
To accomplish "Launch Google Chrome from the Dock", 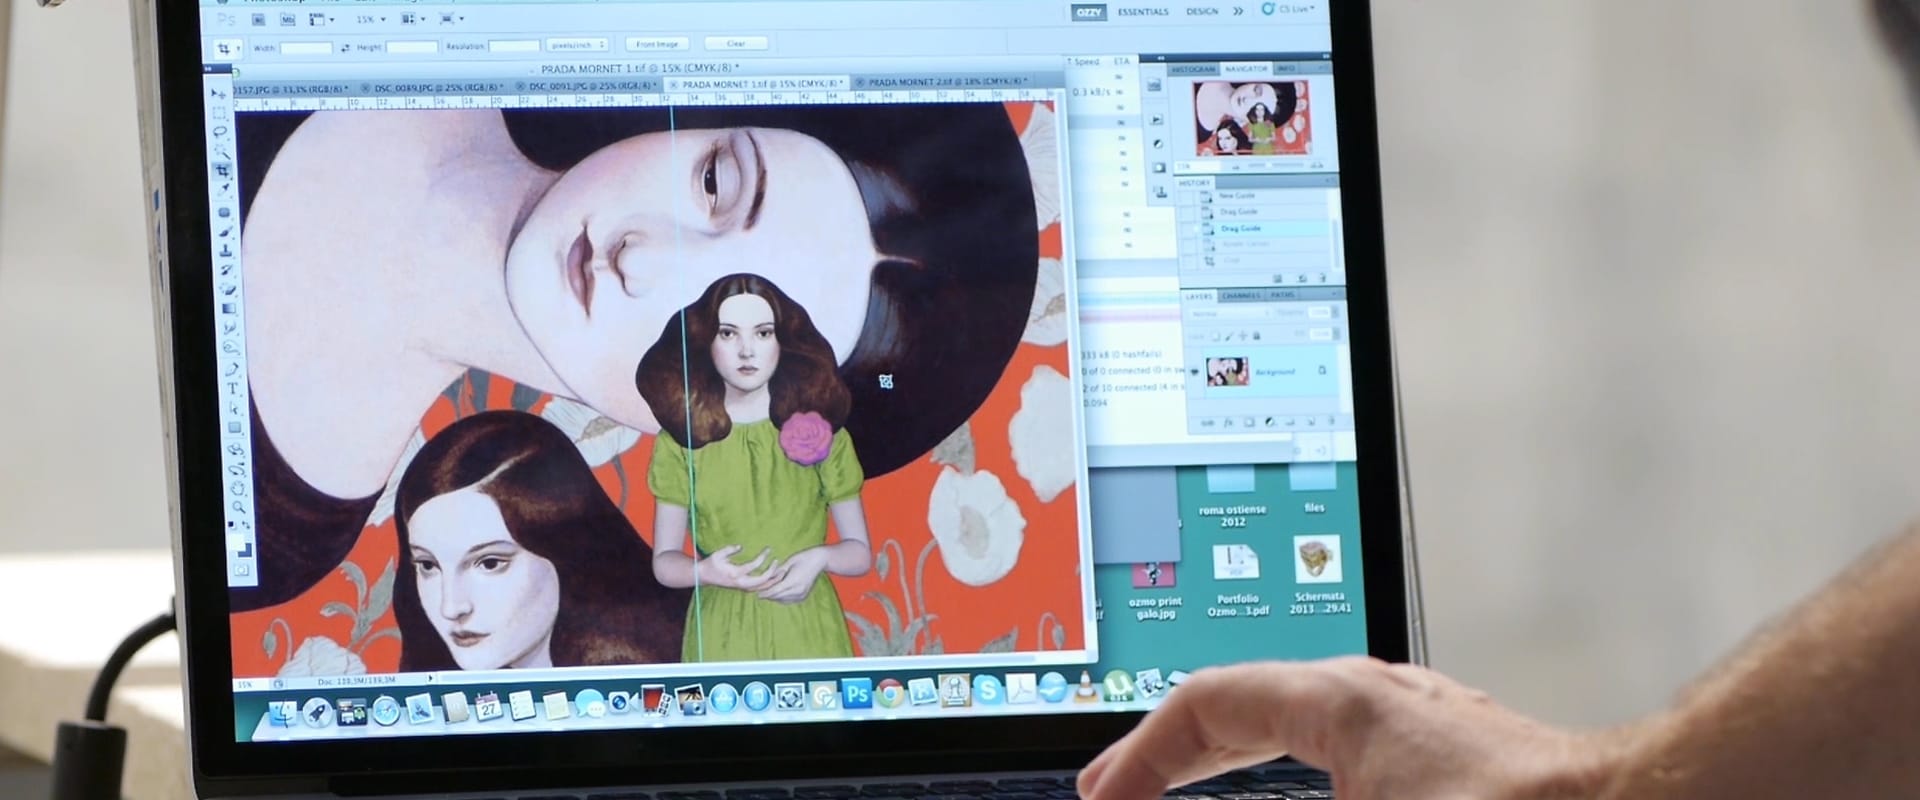I will click(x=889, y=693).
